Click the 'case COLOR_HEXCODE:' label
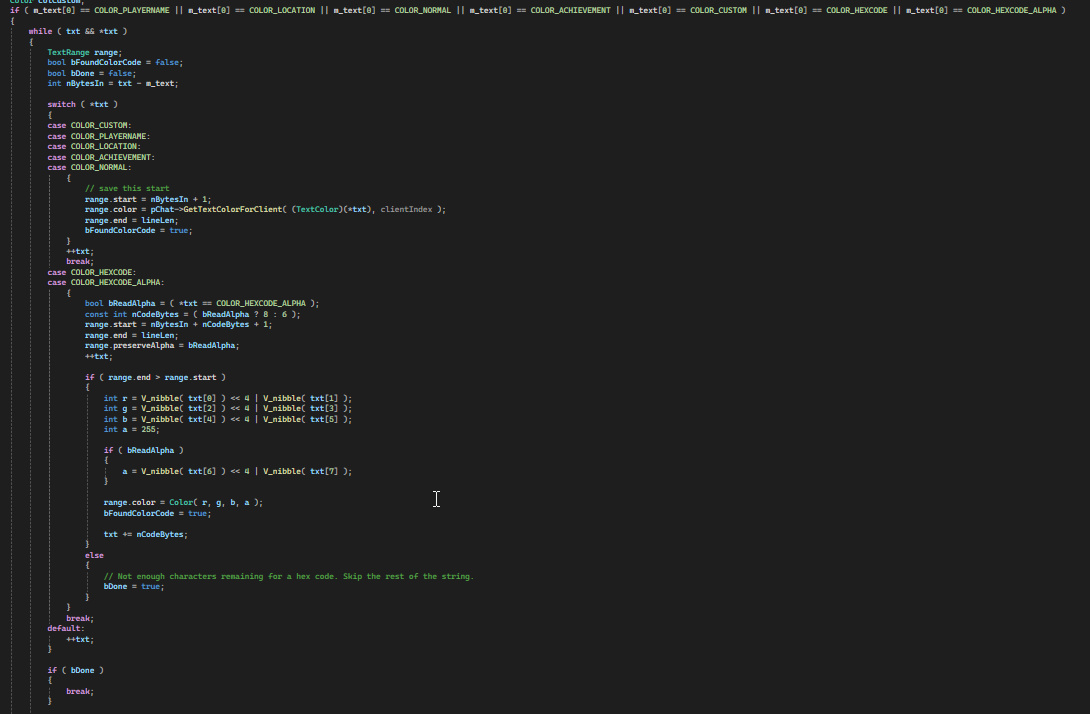 tap(92, 273)
